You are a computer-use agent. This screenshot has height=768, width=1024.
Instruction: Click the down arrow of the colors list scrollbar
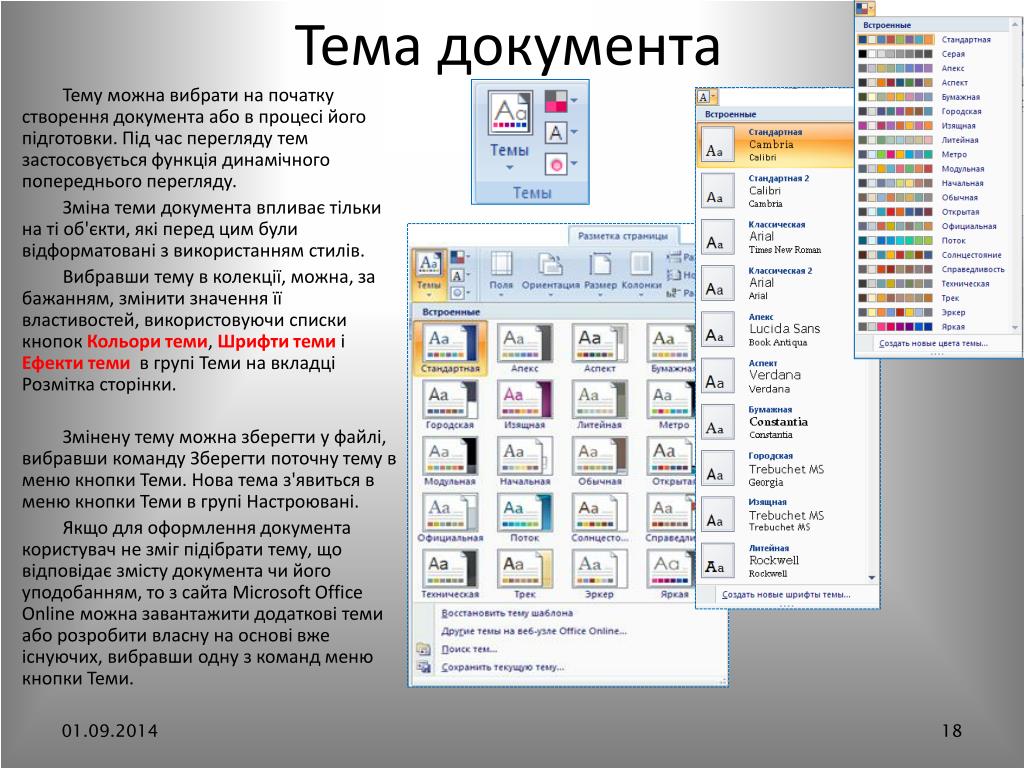click(1015, 327)
